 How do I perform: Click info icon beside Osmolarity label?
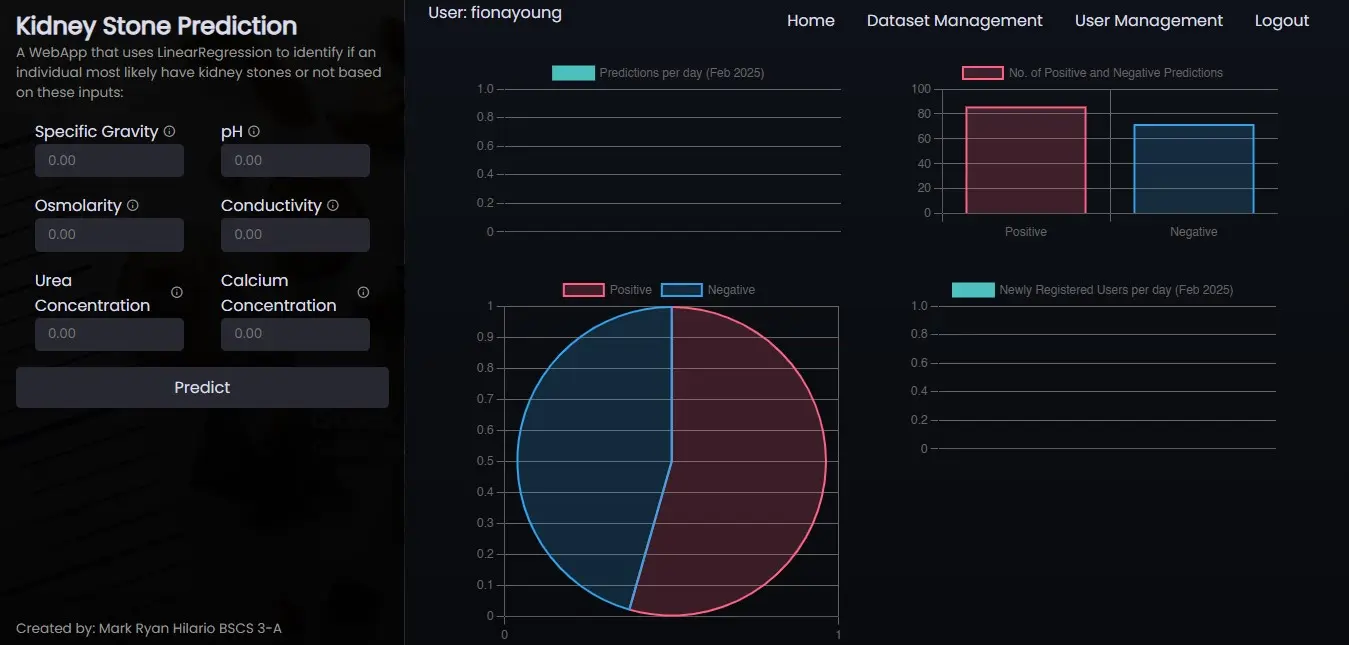[133, 206]
